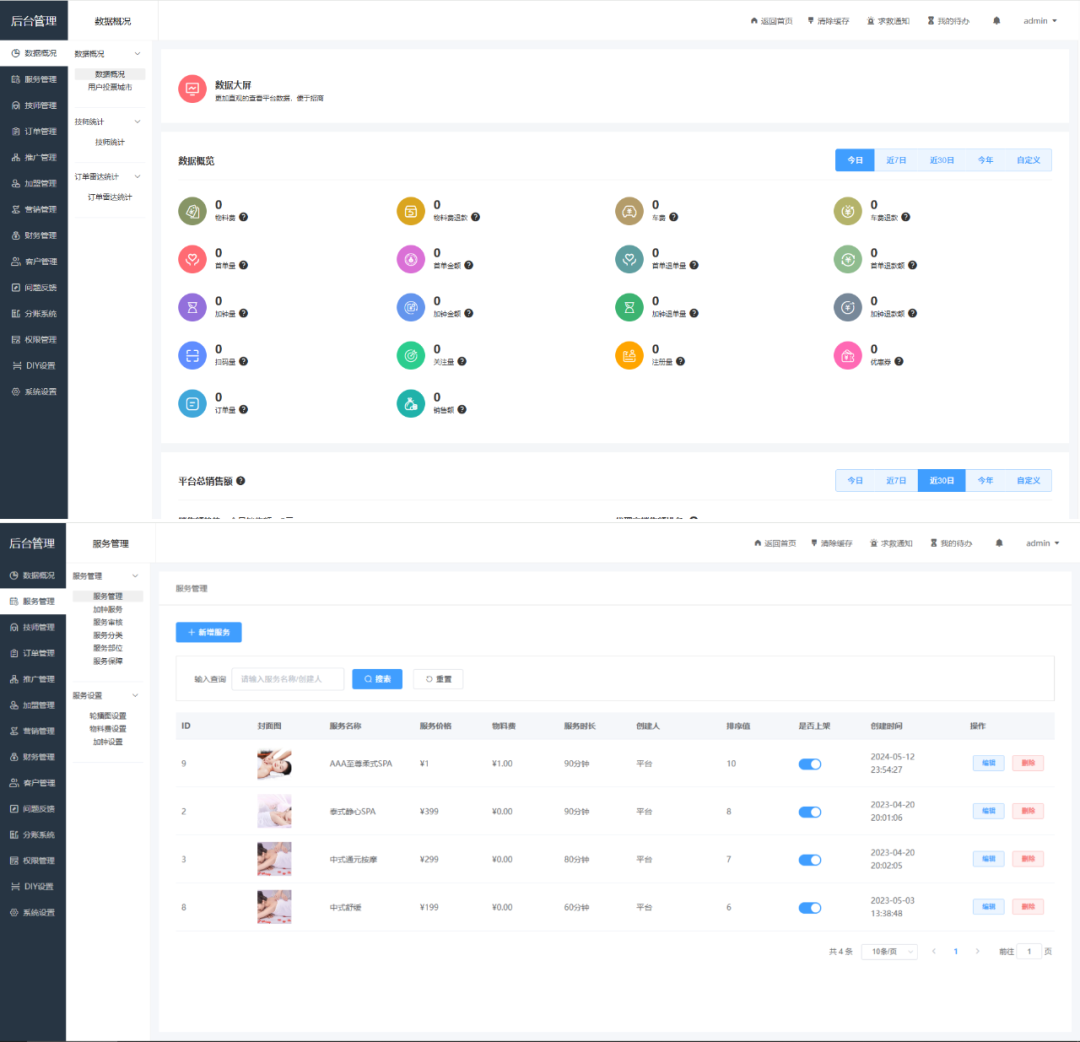Click help icon beside 平台总销售额 title

[241, 481]
